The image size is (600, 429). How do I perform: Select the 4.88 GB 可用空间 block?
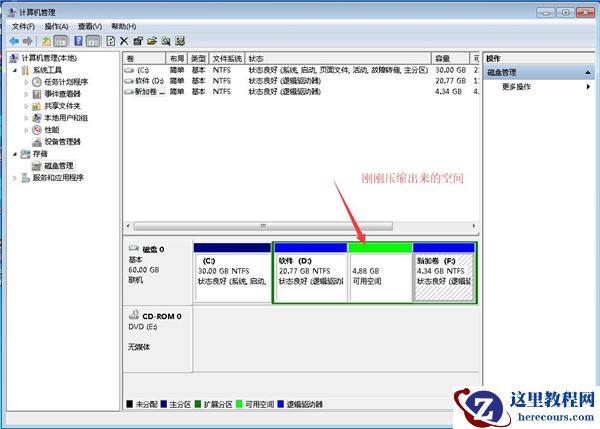[x=380, y=273]
